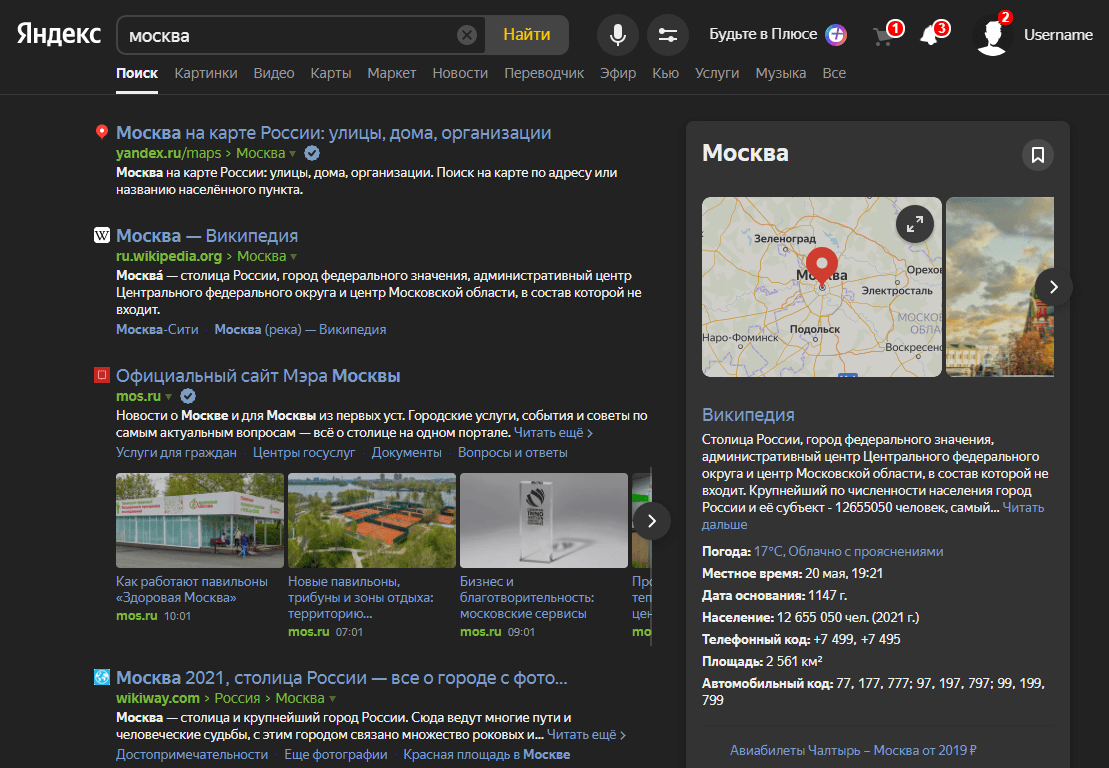Open Москва — Википедия result title
Viewport: 1109px width, 768px height.
(207, 235)
